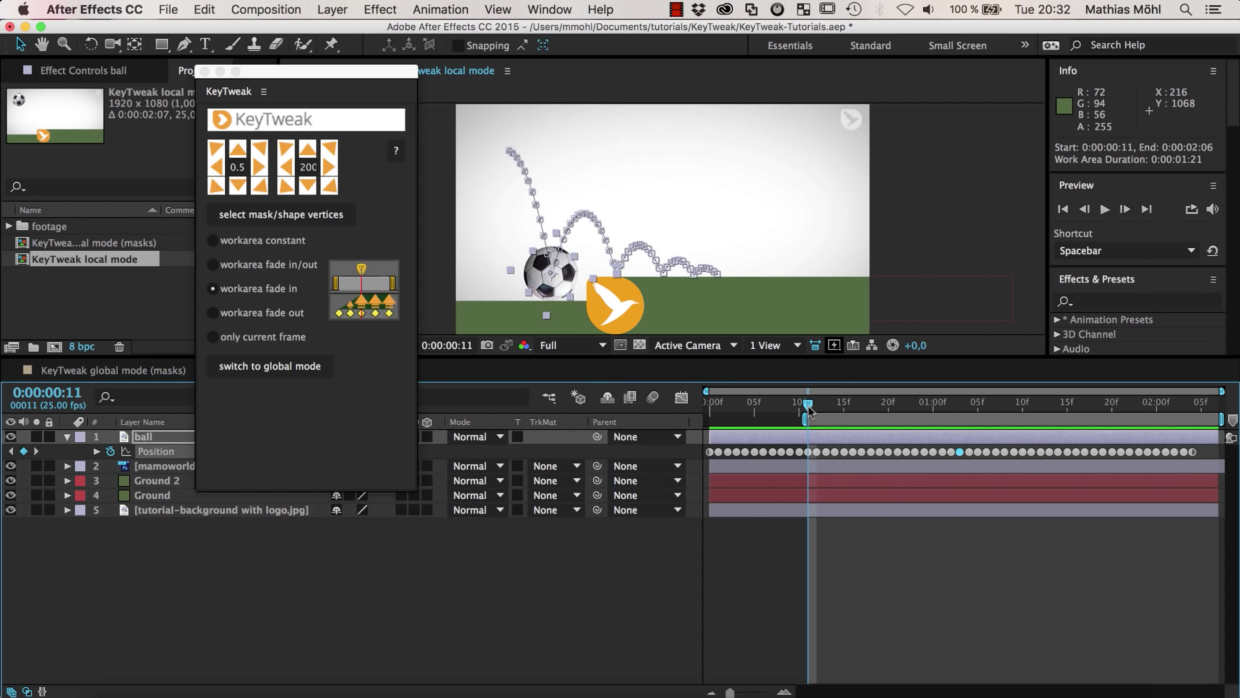1240x698 pixels.
Task: Switch to the Effect Controls ball tab
Action: tap(83, 71)
